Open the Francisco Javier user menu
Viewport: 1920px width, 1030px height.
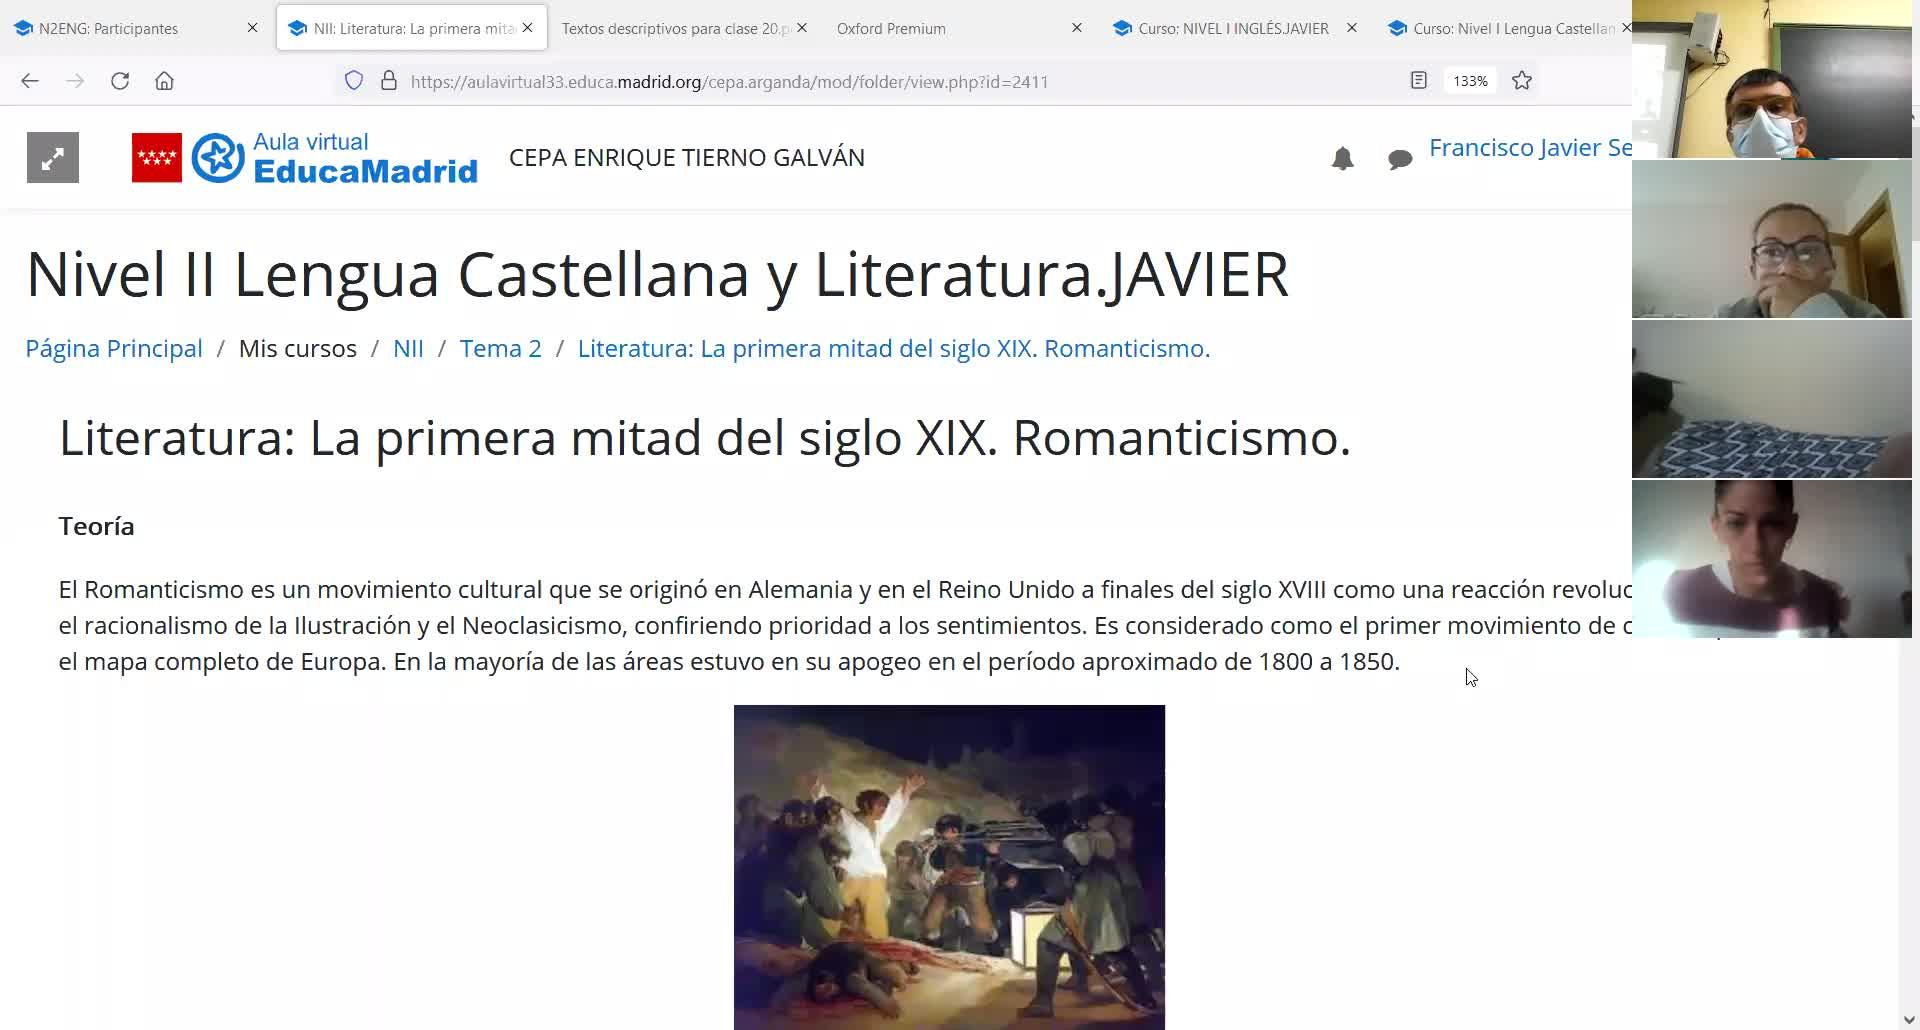[1530, 148]
